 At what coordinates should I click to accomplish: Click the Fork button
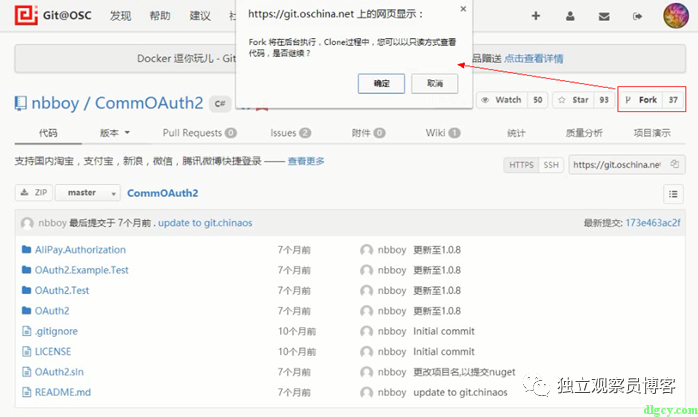tap(641, 100)
